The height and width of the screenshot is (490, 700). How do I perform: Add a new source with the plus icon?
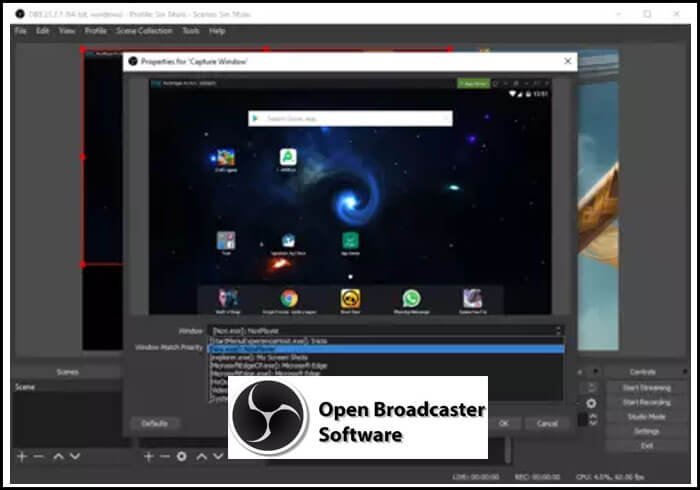tap(149, 456)
